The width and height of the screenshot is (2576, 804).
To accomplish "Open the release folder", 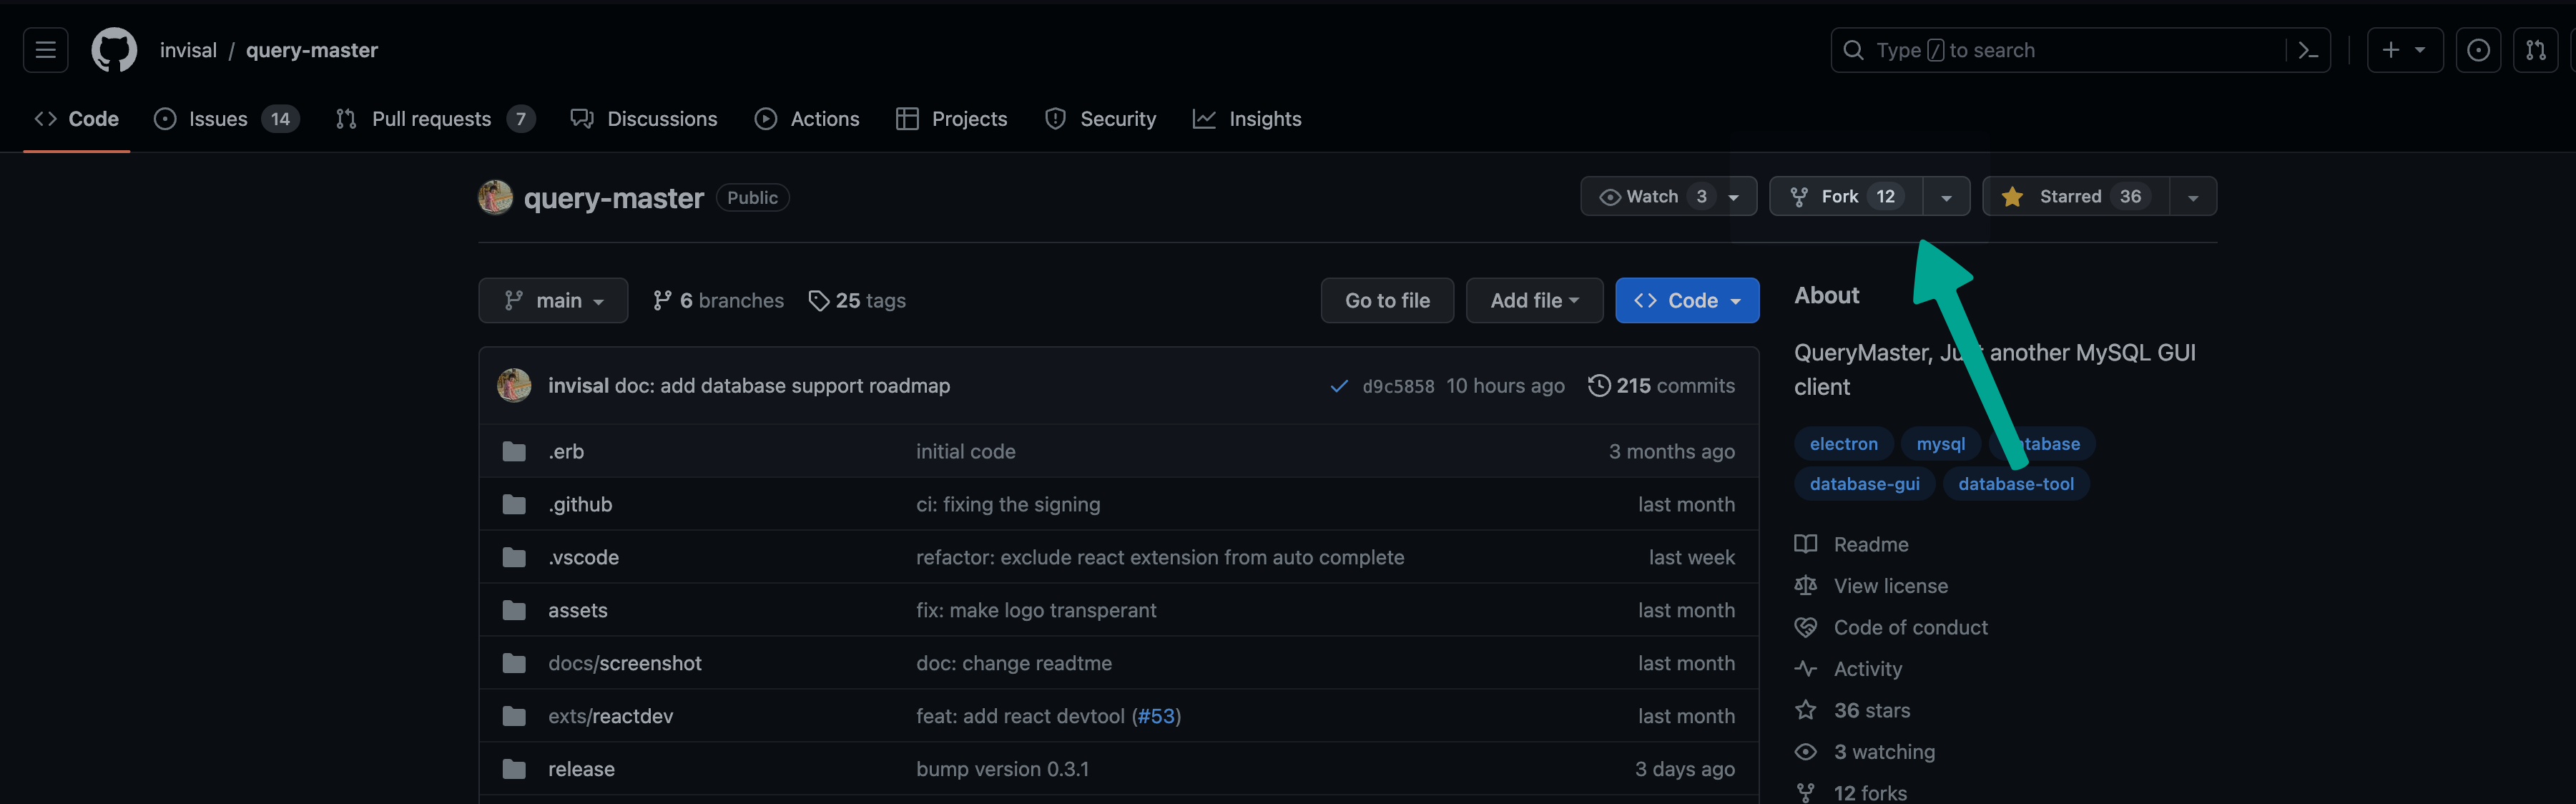I will pos(581,769).
